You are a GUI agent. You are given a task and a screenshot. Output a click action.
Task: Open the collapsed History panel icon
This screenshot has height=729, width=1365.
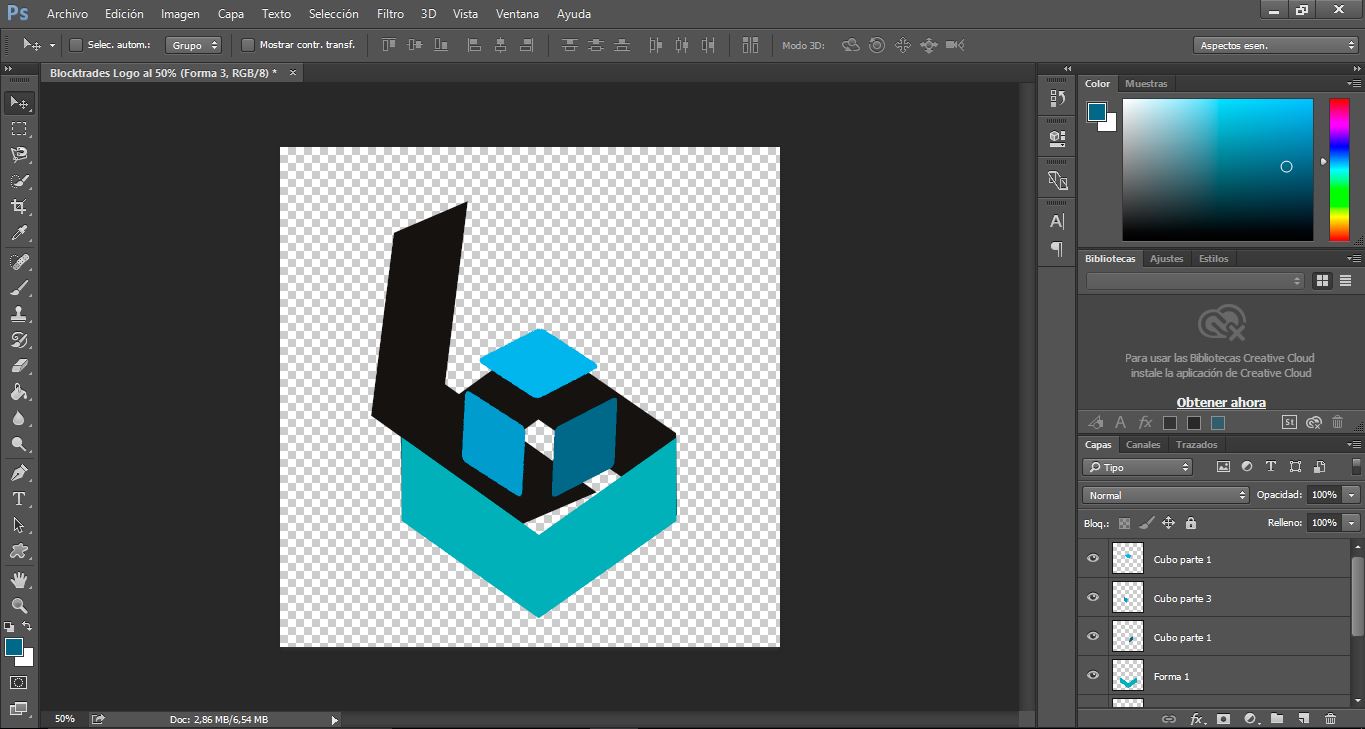[1057, 98]
